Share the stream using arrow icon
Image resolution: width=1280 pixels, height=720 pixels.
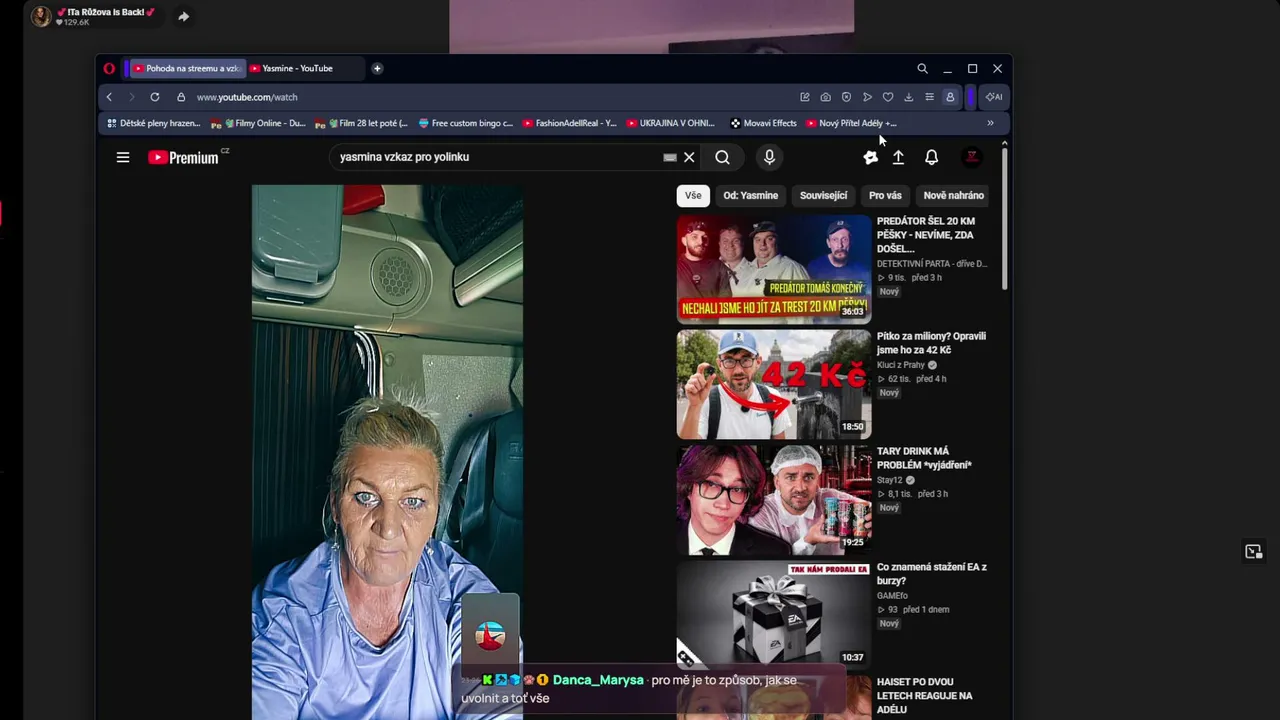point(183,16)
